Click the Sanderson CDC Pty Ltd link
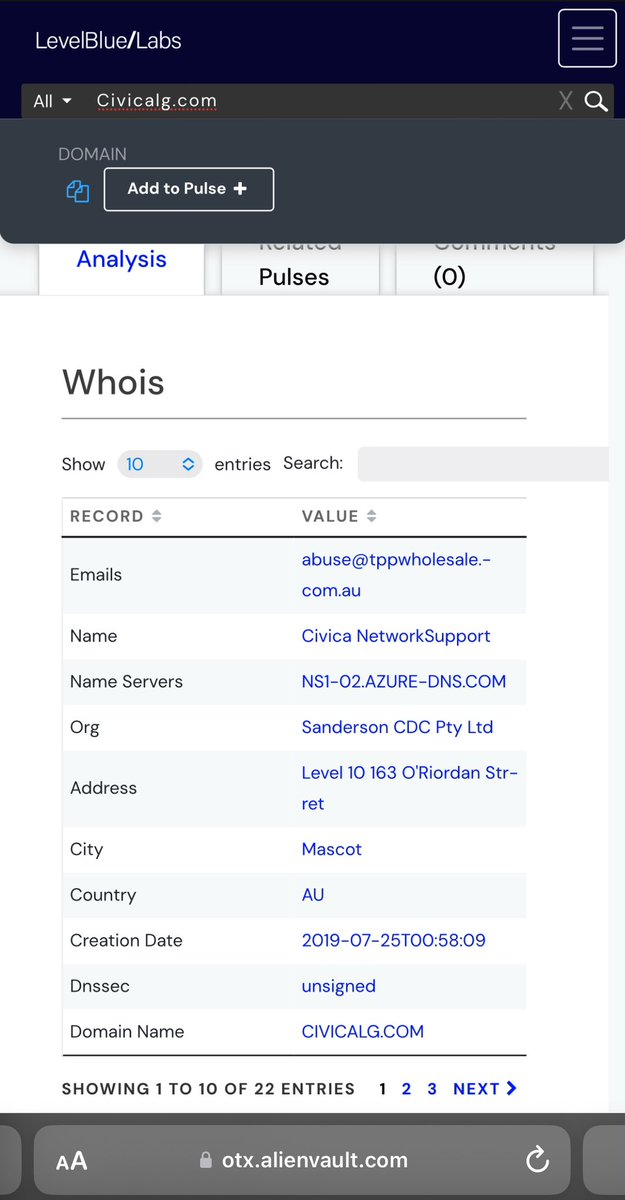Image resolution: width=625 pixels, height=1200 pixels. coord(397,727)
